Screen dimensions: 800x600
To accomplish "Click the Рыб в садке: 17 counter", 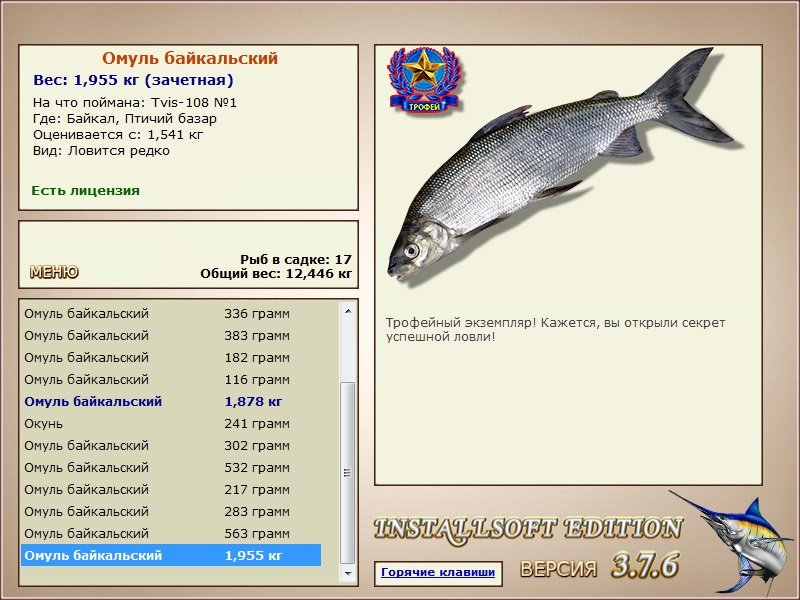I will [x=296, y=259].
